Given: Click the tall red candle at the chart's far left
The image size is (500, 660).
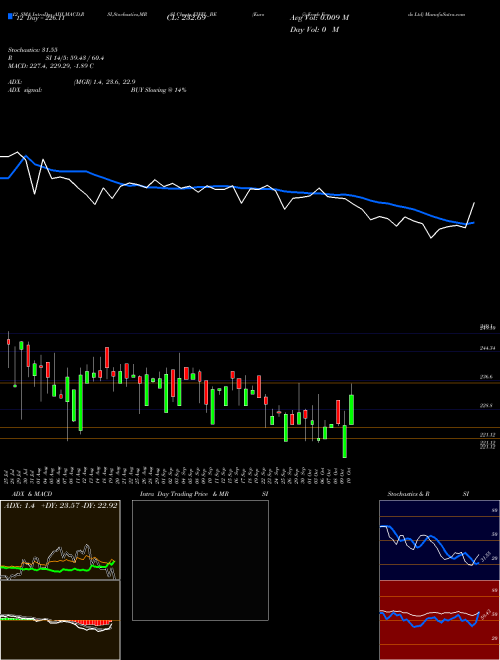Looking at the screenshot, I should coord(28,355).
